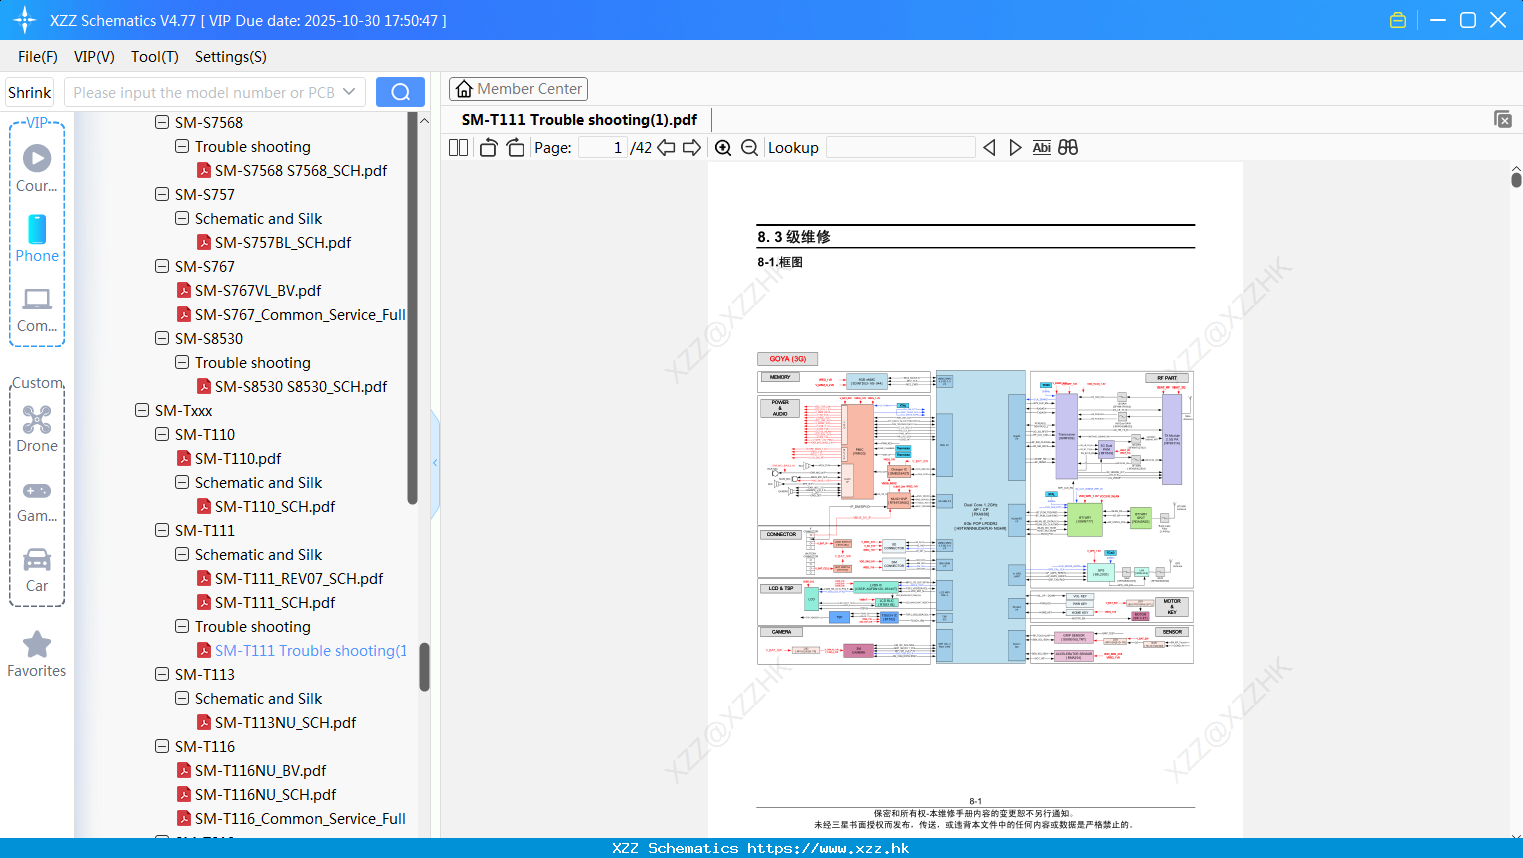Select Game category in sidebar
Image resolution: width=1523 pixels, height=858 pixels.
[37, 500]
